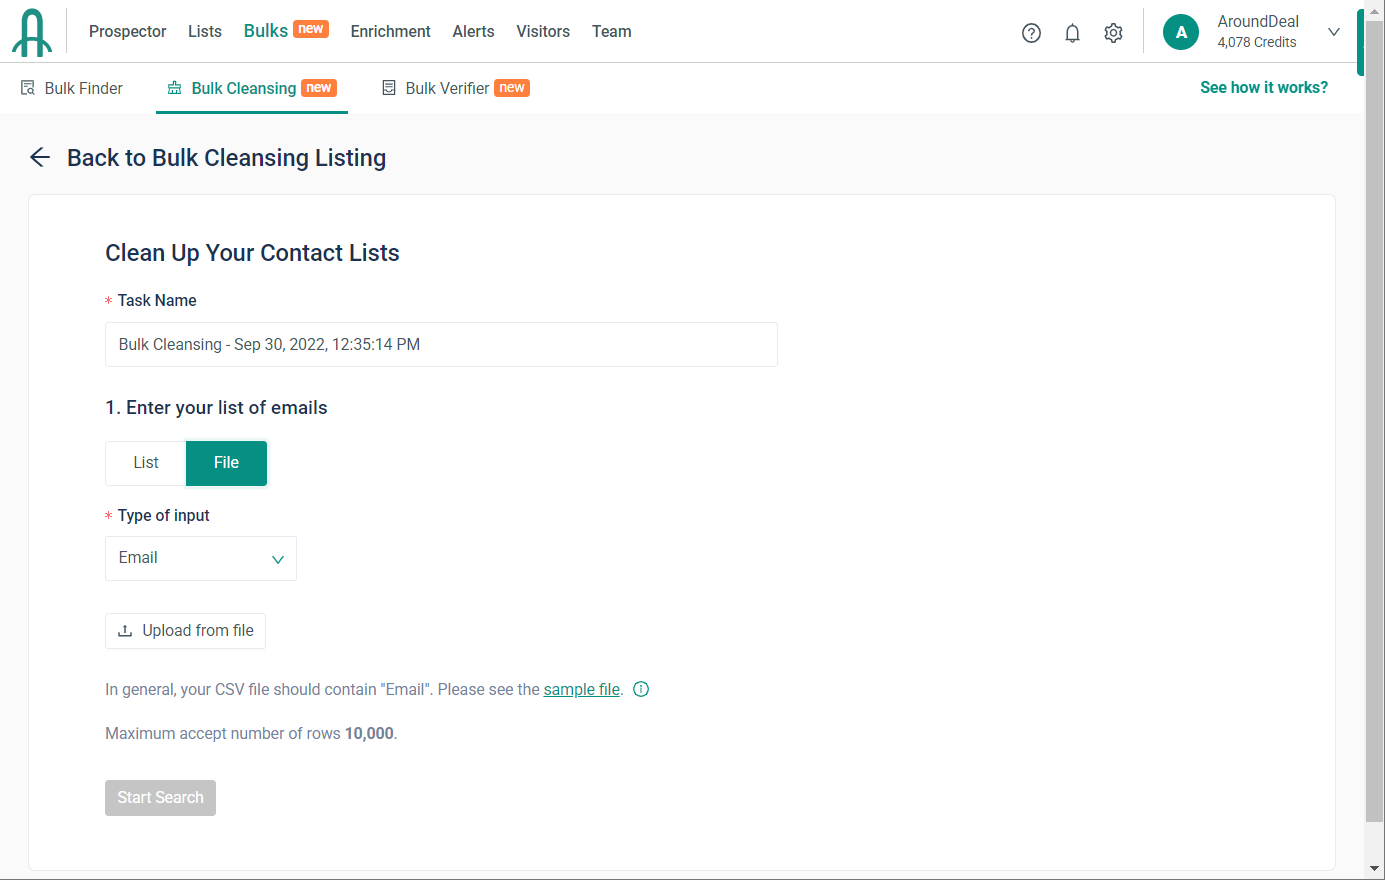Viewport: 1385px width, 880px height.
Task: Select the File input mode
Action: pyautogui.click(x=226, y=463)
